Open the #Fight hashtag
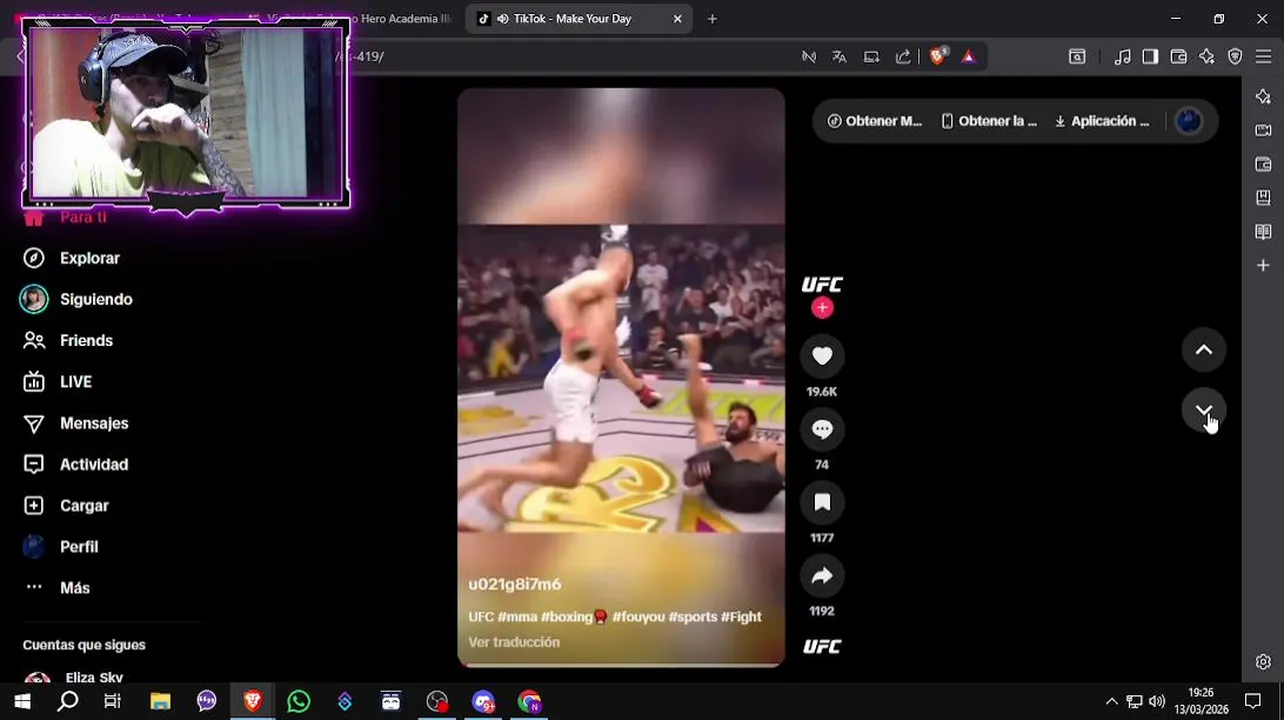The image size is (1284, 720). tap(741, 617)
